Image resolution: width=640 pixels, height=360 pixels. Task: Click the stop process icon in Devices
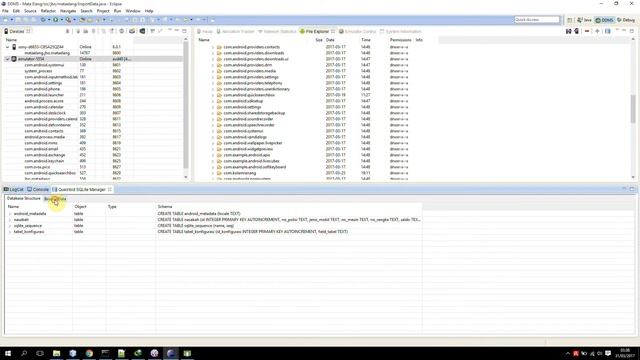(121, 31)
